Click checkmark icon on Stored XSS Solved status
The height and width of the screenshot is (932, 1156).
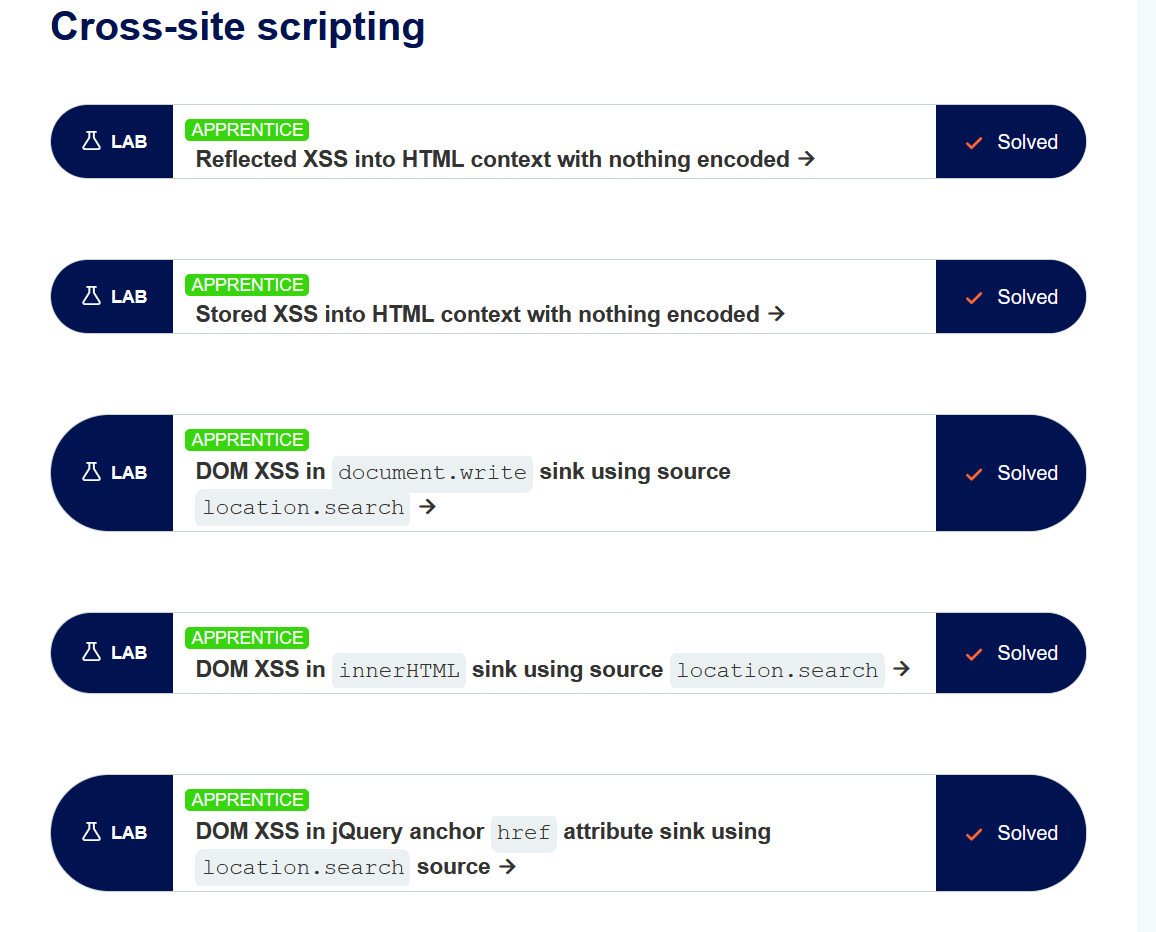coord(974,298)
